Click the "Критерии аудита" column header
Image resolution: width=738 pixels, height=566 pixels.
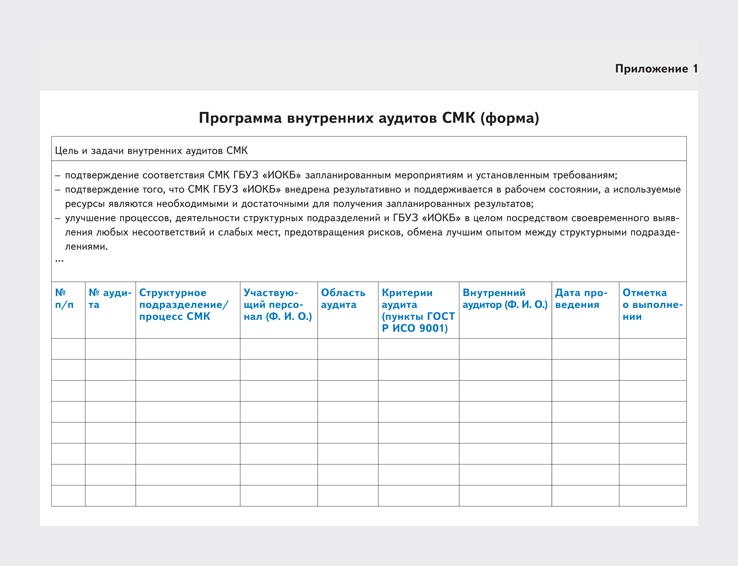pos(418,310)
